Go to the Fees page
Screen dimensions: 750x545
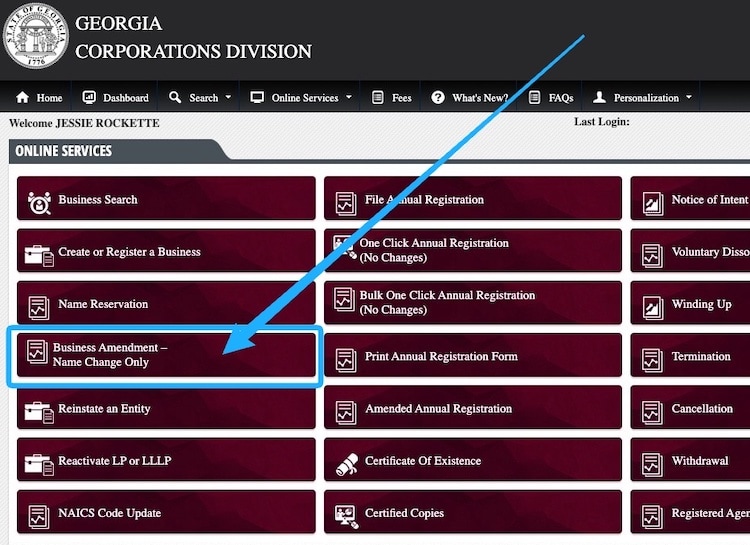(x=391, y=98)
